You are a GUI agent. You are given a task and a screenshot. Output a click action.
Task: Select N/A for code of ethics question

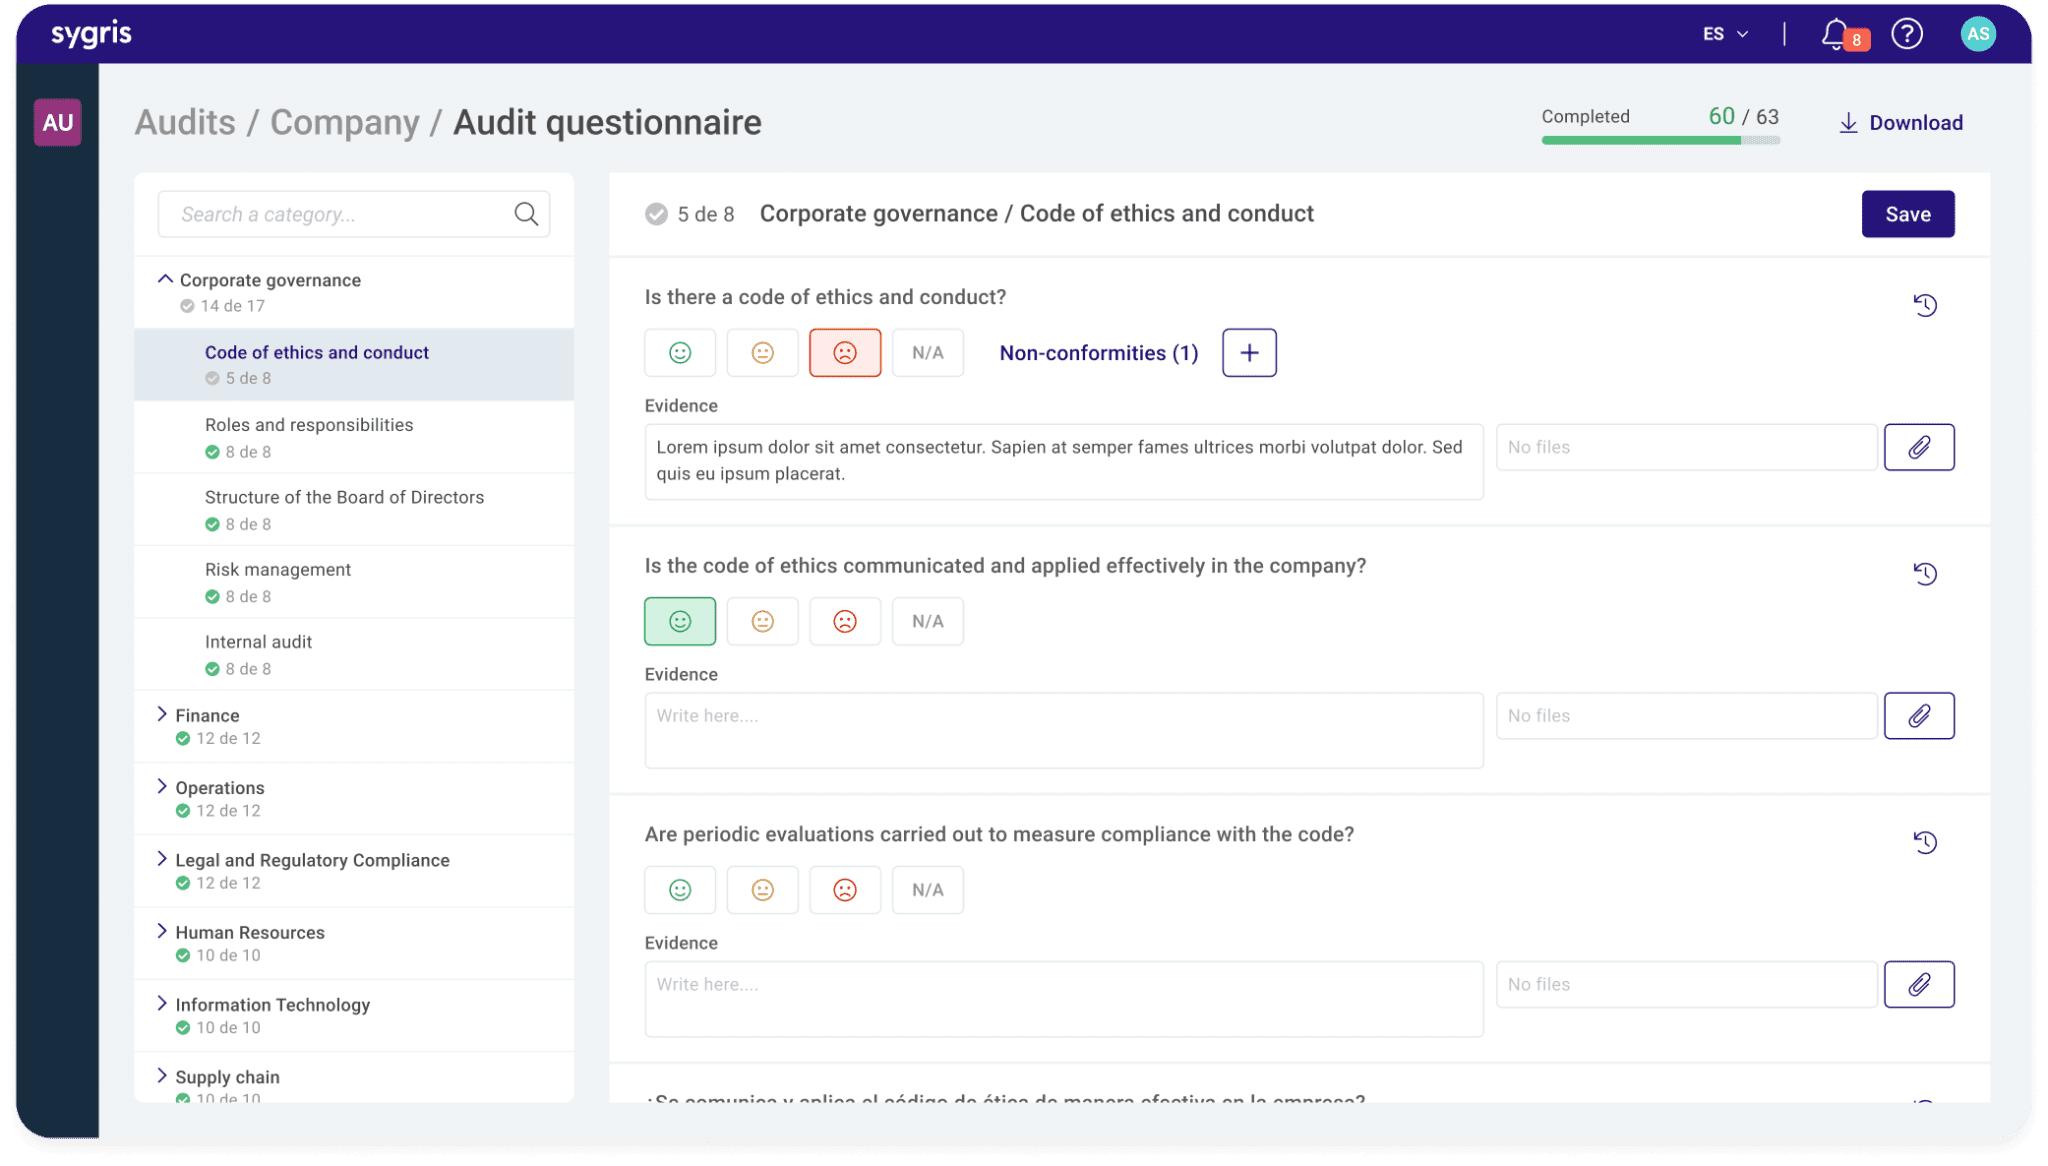pos(927,353)
